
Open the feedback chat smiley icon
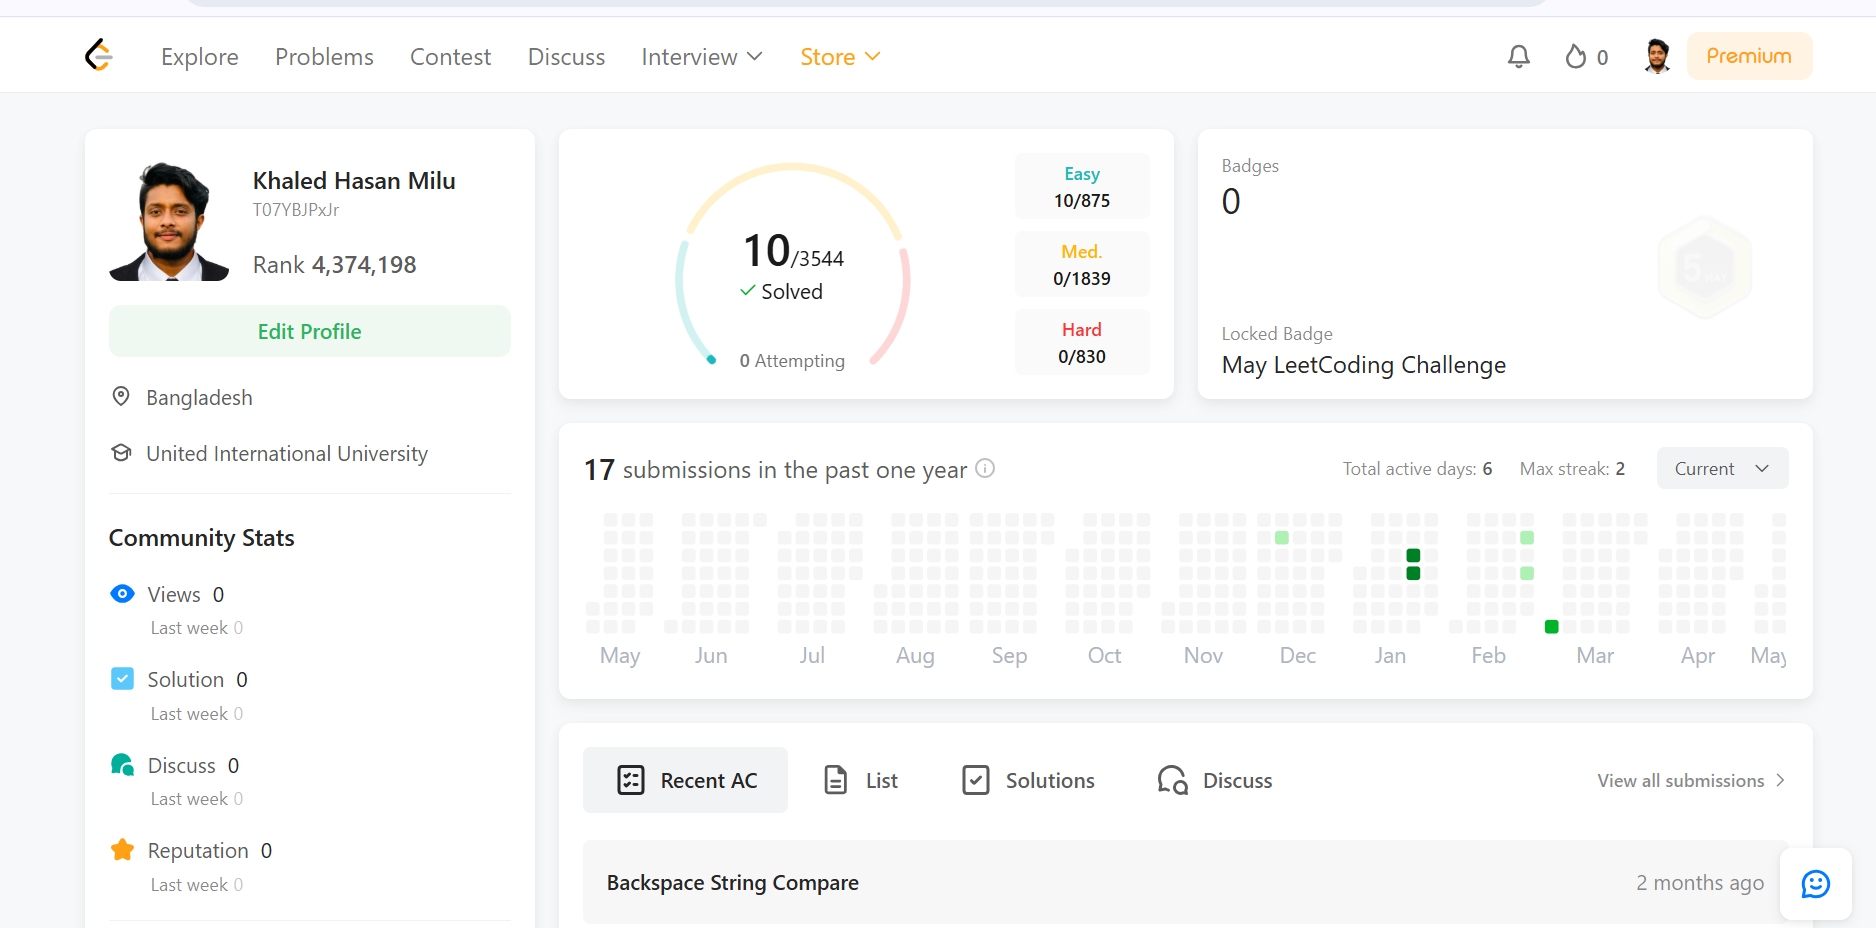pyautogui.click(x=1815, y=884)
